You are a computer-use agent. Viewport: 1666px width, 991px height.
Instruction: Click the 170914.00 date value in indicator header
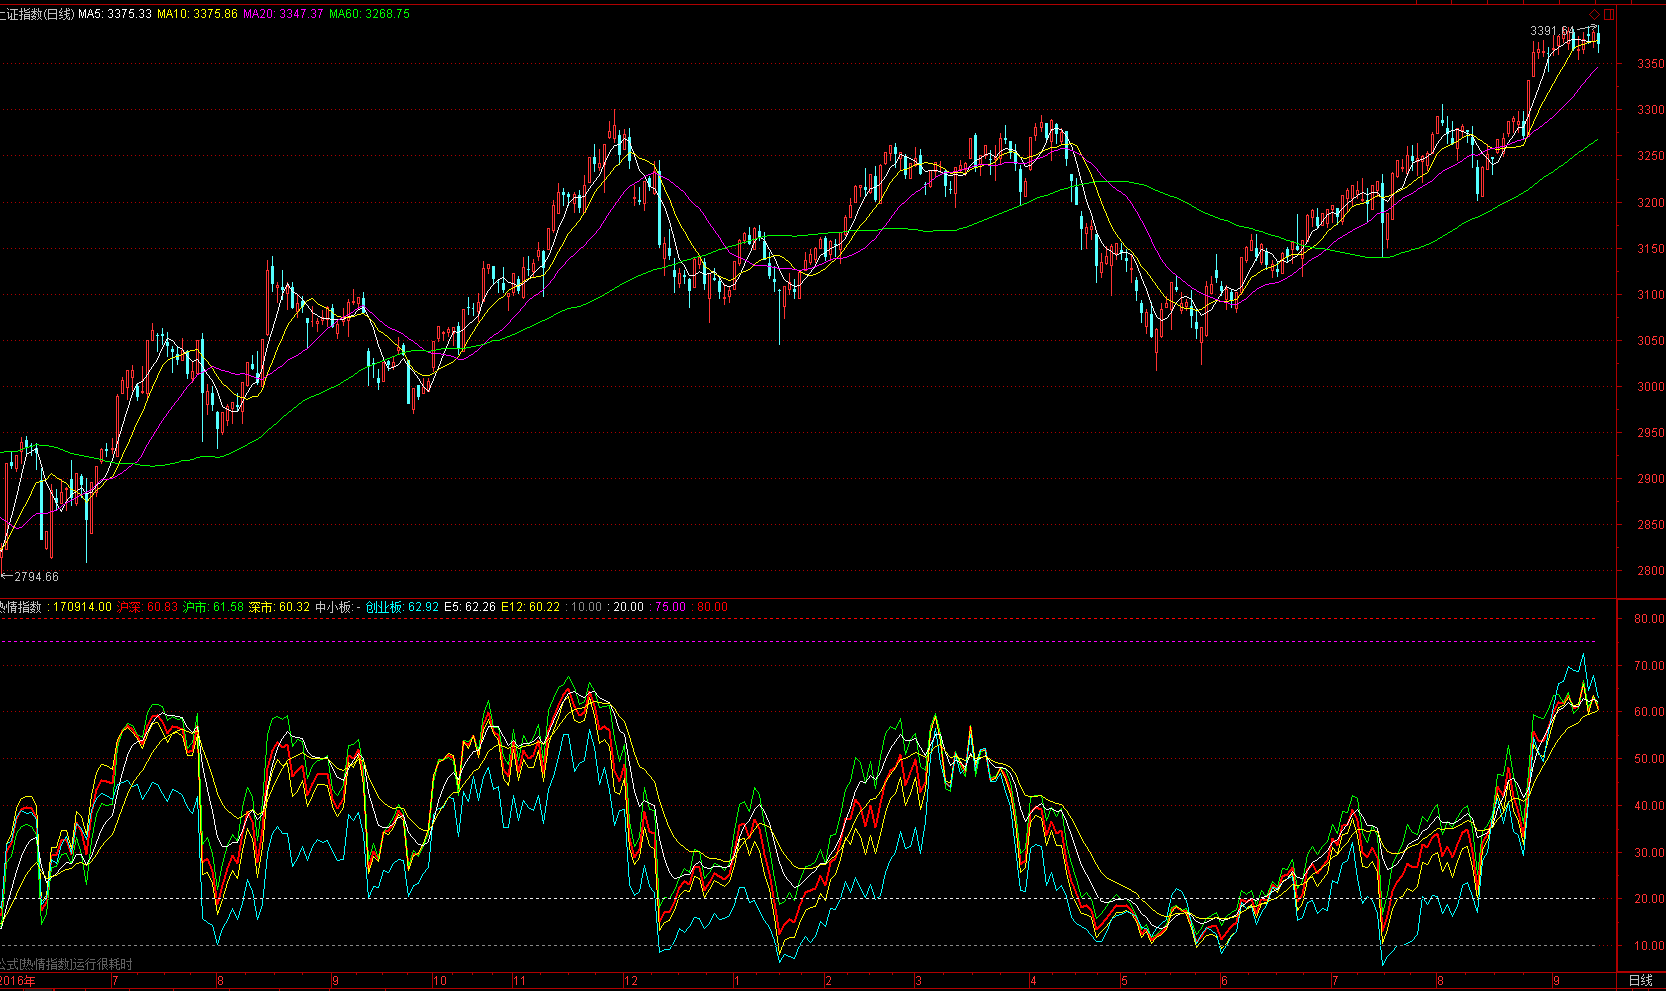click(82, 607)
